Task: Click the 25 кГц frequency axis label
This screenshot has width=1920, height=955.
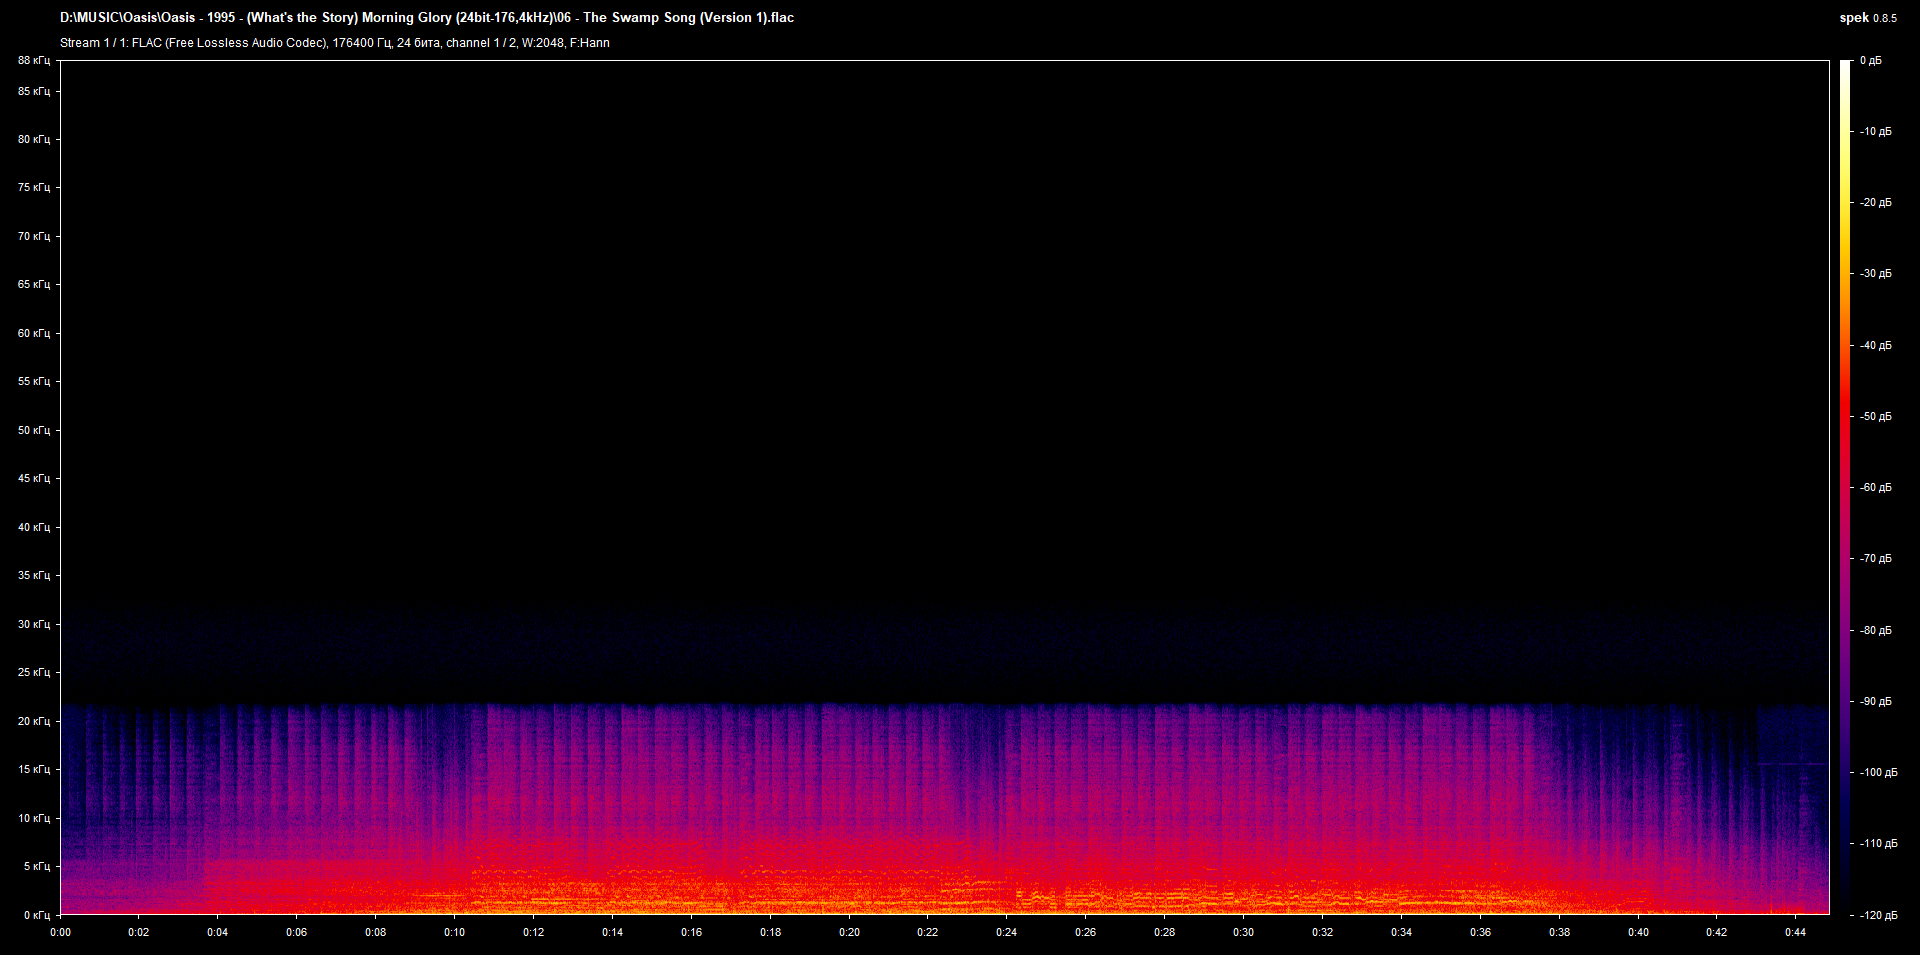Action: click(x=34, y=673)
